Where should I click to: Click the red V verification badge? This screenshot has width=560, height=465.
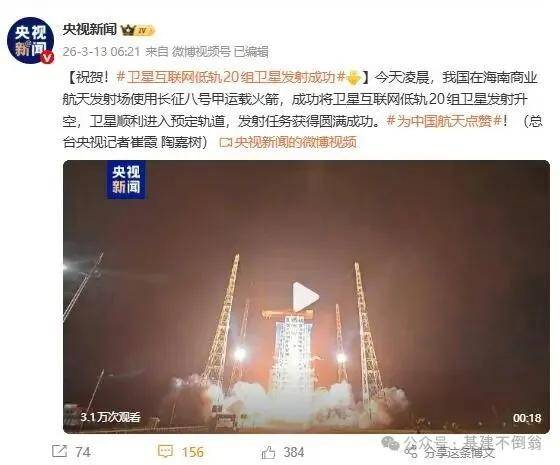pyautogui.click(x=48, y=57)
